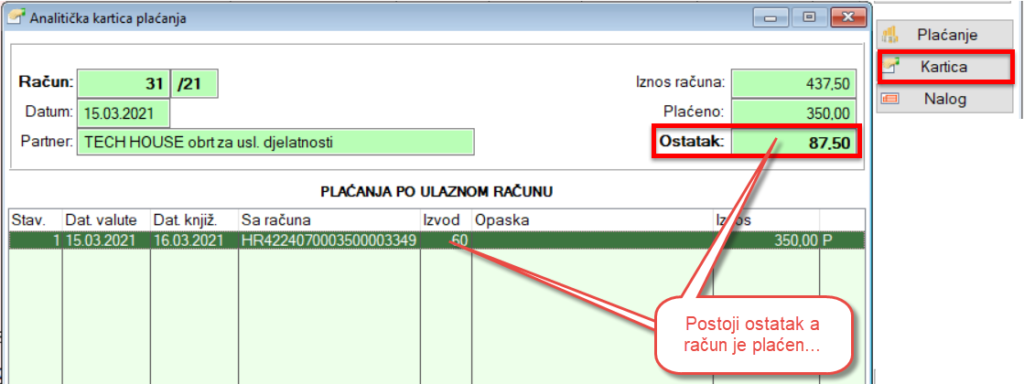The image size is (1024, 384).
Task: Click the Račun number field 31
Action: 123,83
